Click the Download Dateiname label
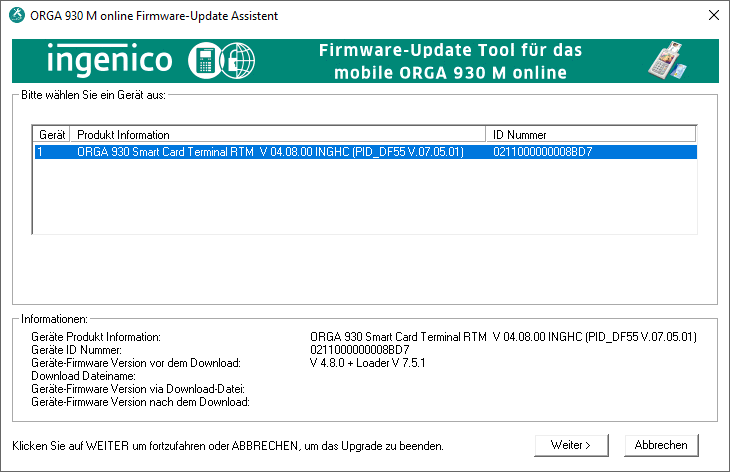 [83, 376]
